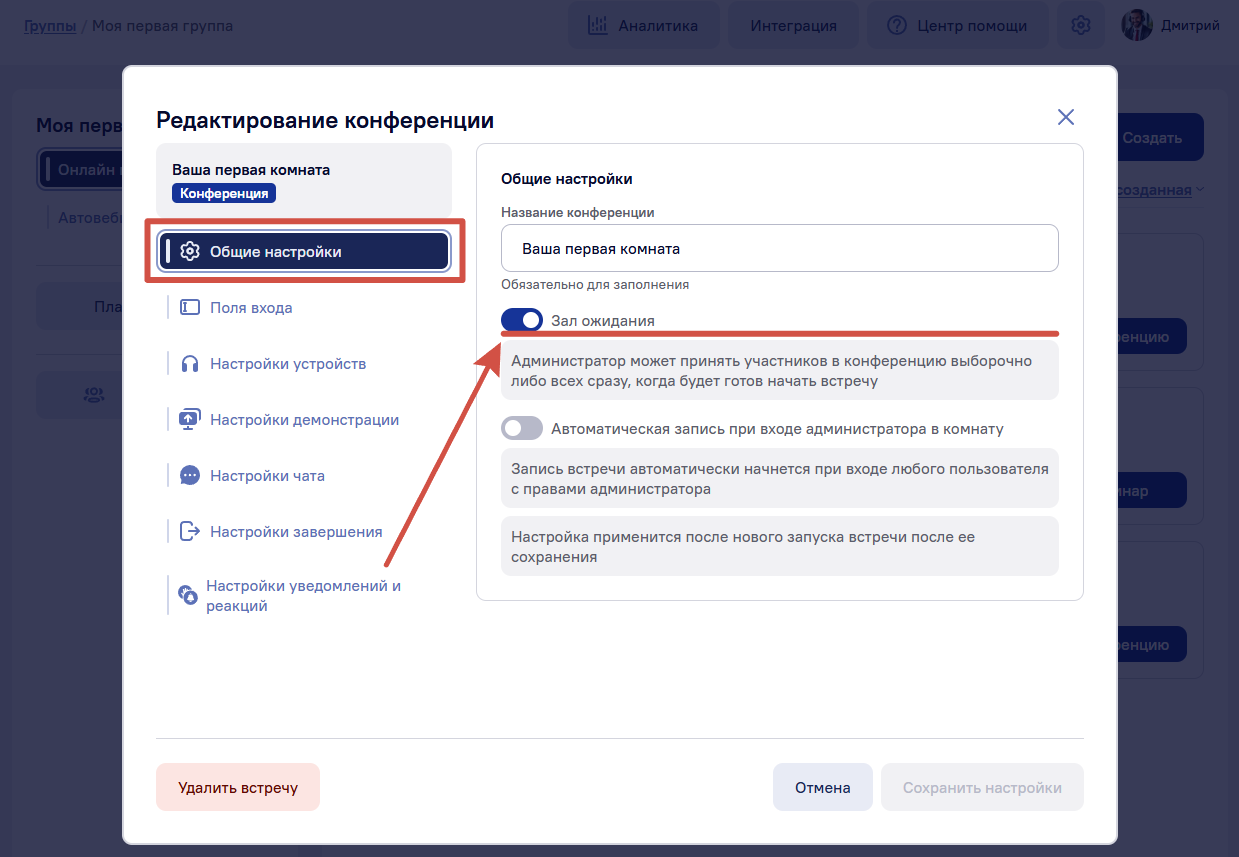The height and width of the screenshot is (857, 1239).
Task: Click the Отмена button
Action: pyautogui.click(x=823, y=787)
